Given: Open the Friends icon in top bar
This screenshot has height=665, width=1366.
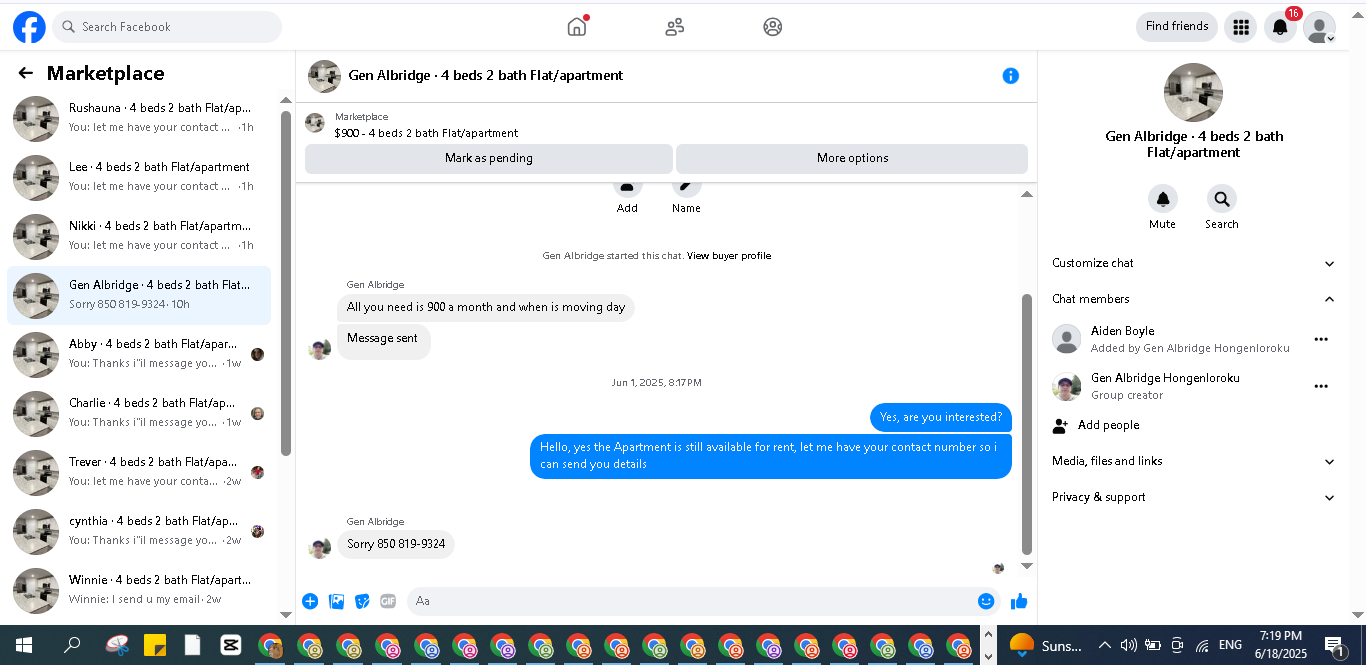Looking at the screenshot, I should [675, 27].
